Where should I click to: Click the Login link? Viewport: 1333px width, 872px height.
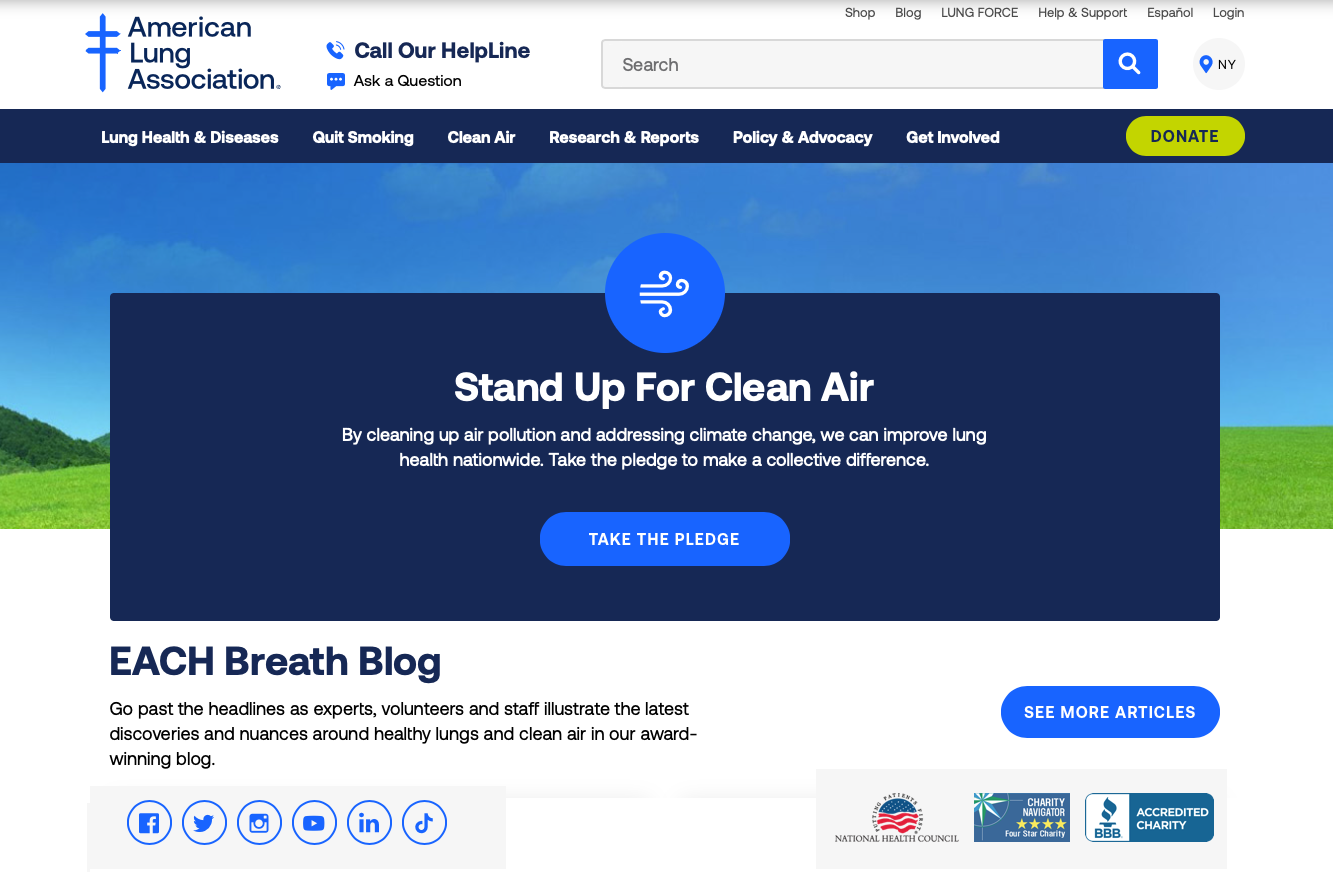click(x=1229, y=13)
